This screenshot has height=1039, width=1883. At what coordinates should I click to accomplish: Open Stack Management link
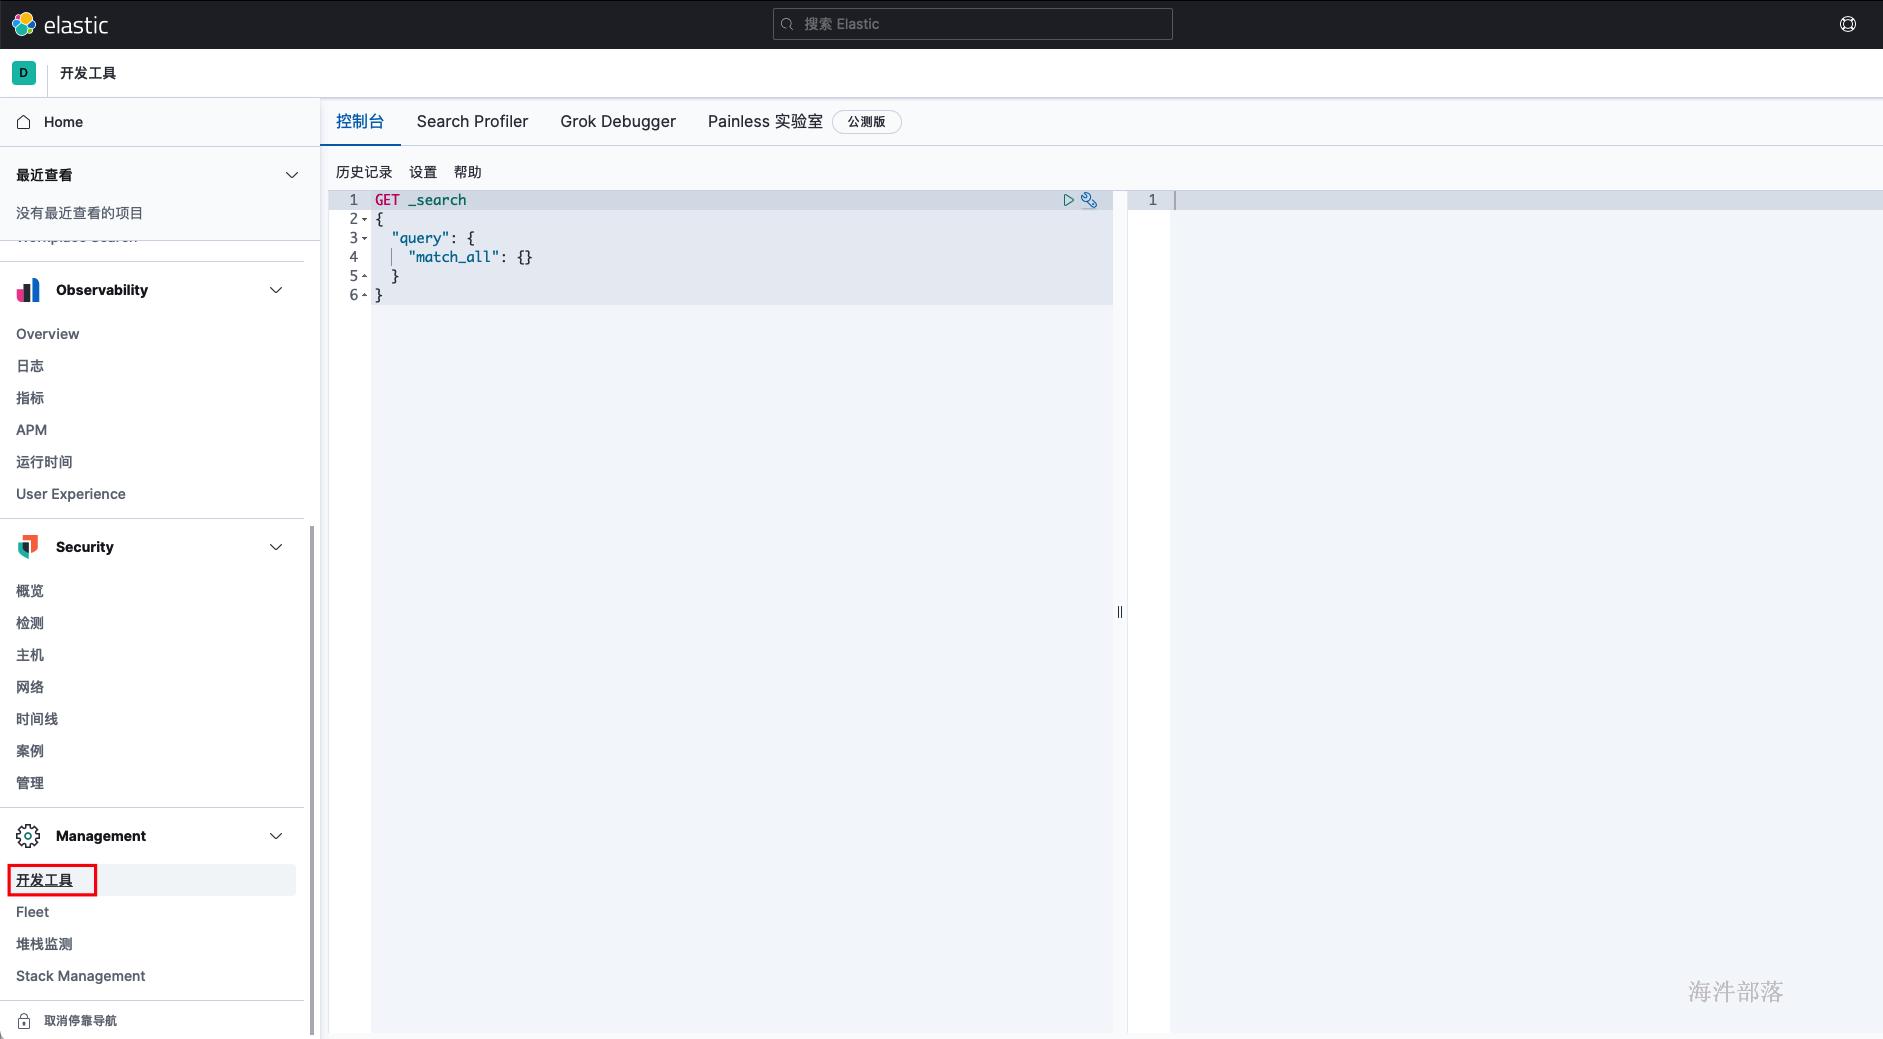coord(81,976)
